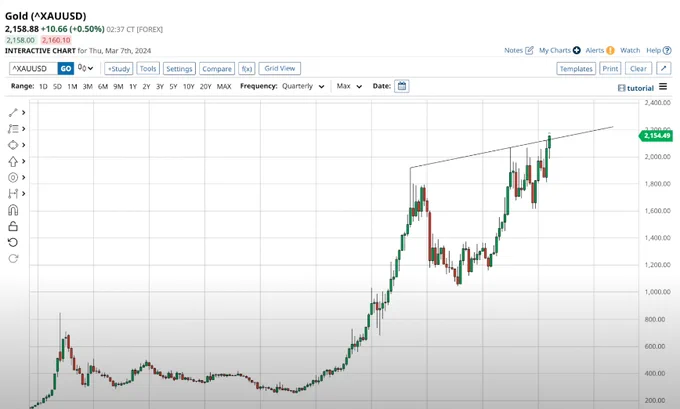This screenshot has height=409, width=680.
Task: Set range to 9M
Action: point(118,86)
